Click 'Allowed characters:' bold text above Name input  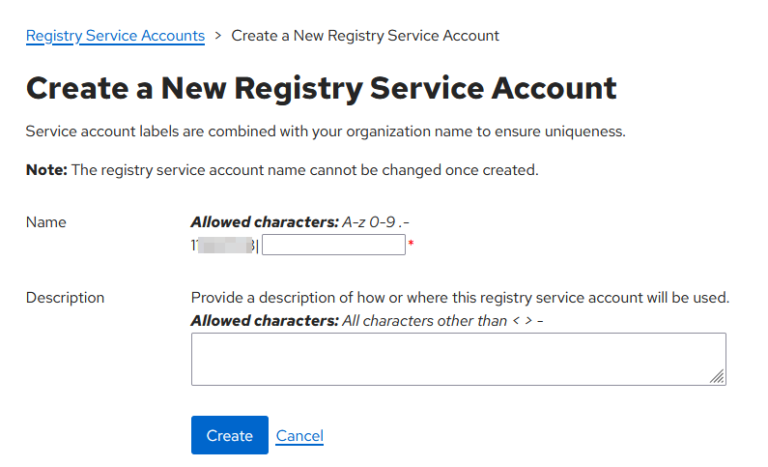[x=264, y=222]
